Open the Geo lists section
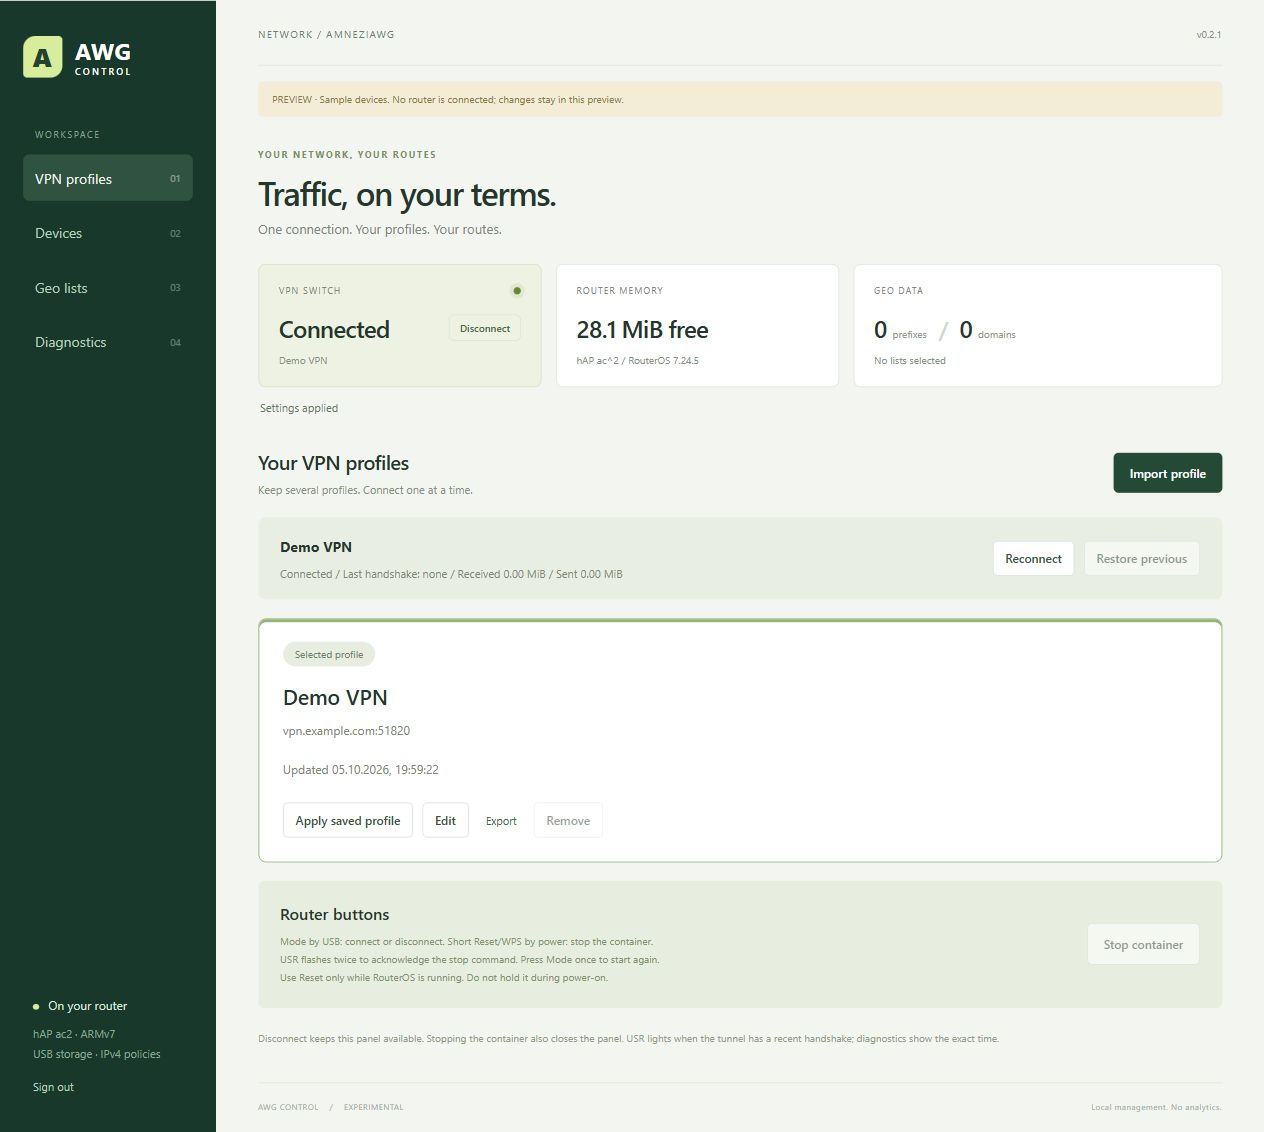1264x1132 pixels. click(x=108, y=288)
